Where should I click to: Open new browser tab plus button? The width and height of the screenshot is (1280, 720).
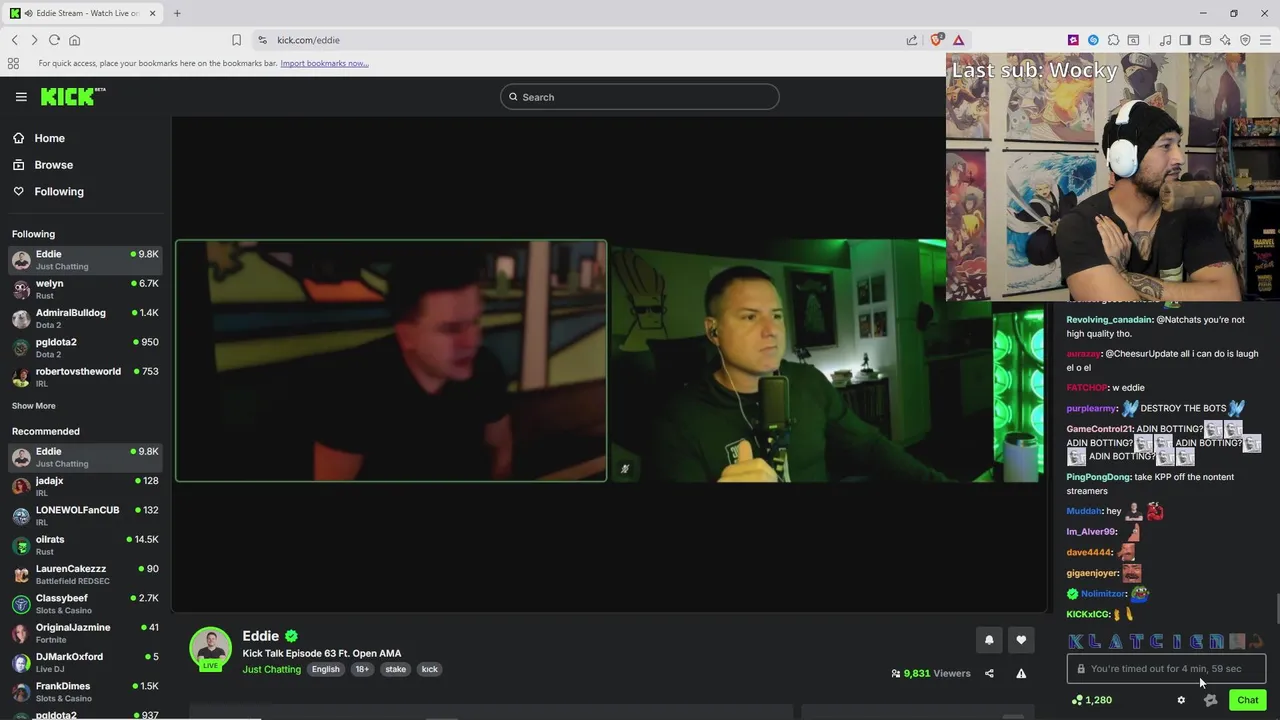point(177,13)
